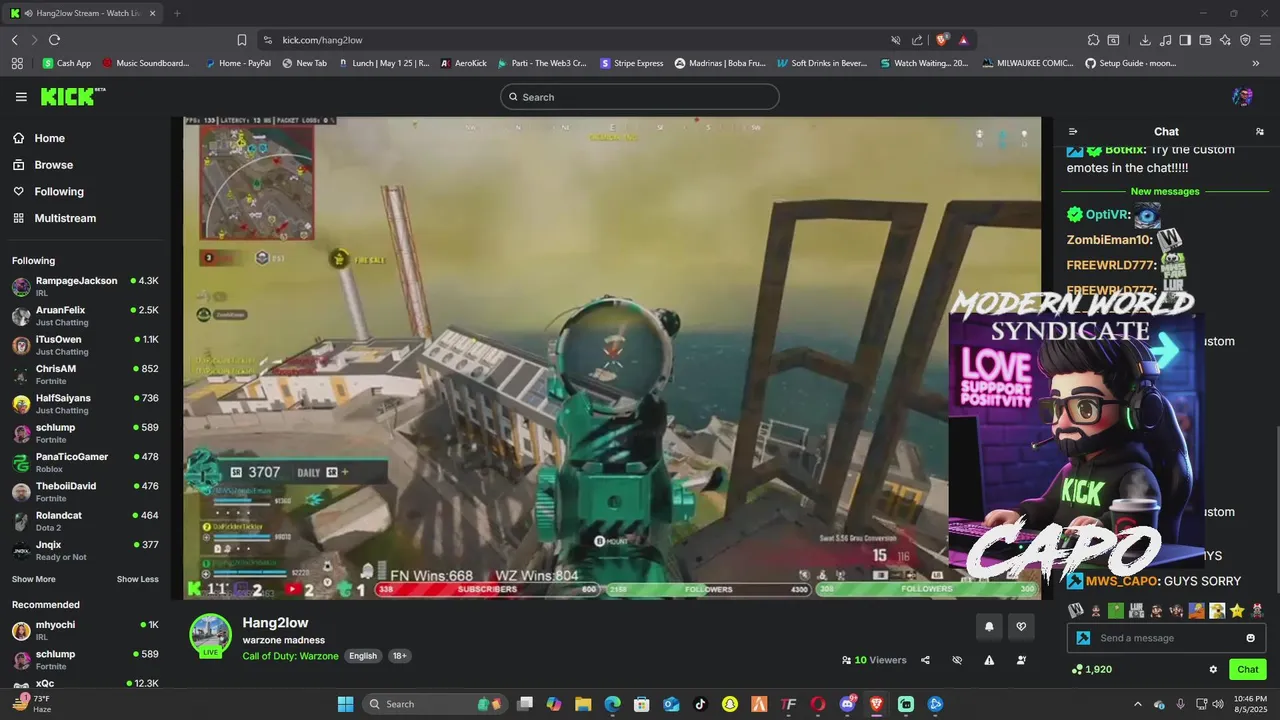Screen dimensions: 1280x720
Task: Click the New messages indicator in chat
Action: coord(1165,191)
